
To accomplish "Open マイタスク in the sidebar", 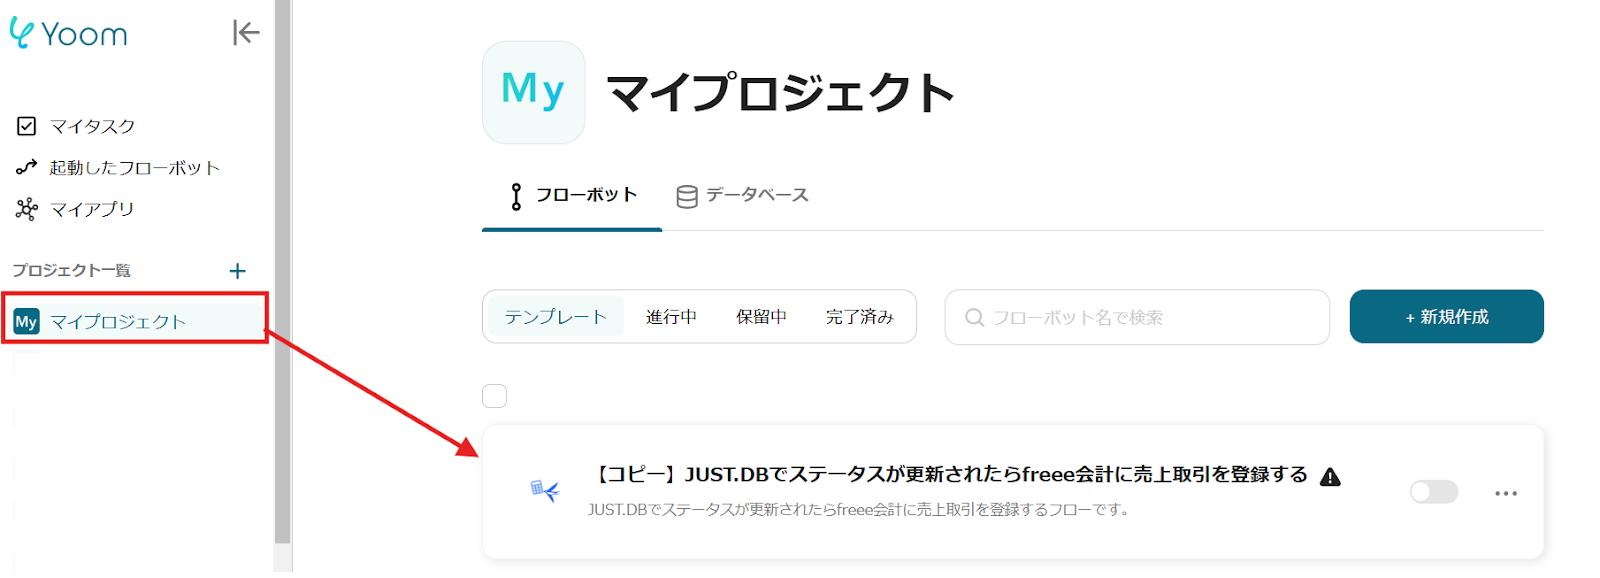I will pos(92,126).
